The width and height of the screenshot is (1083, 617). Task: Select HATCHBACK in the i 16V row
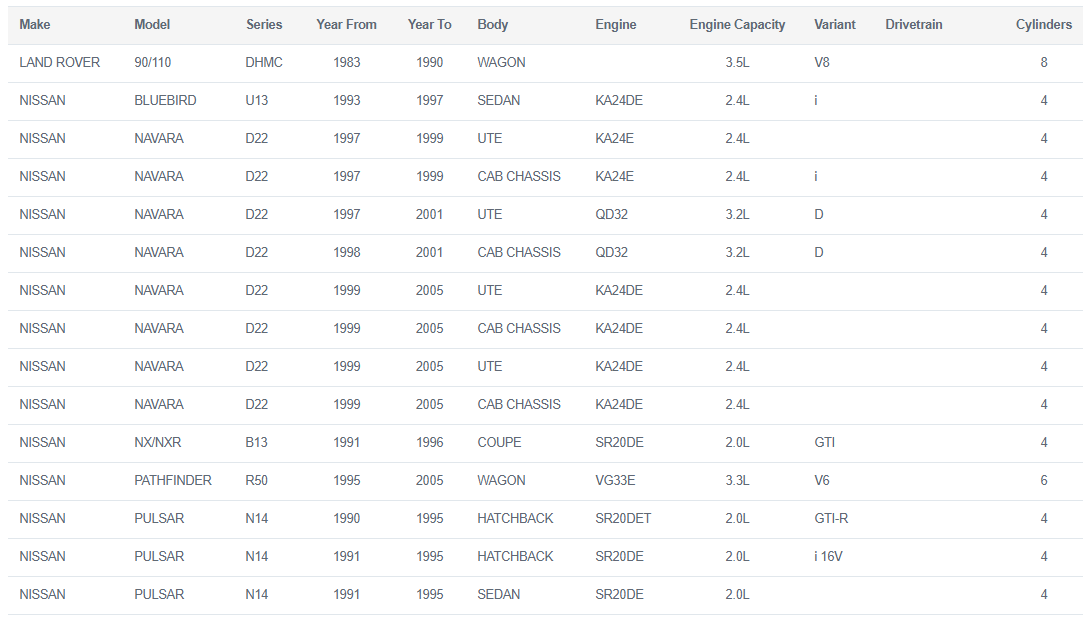click(x=515, y=556)
